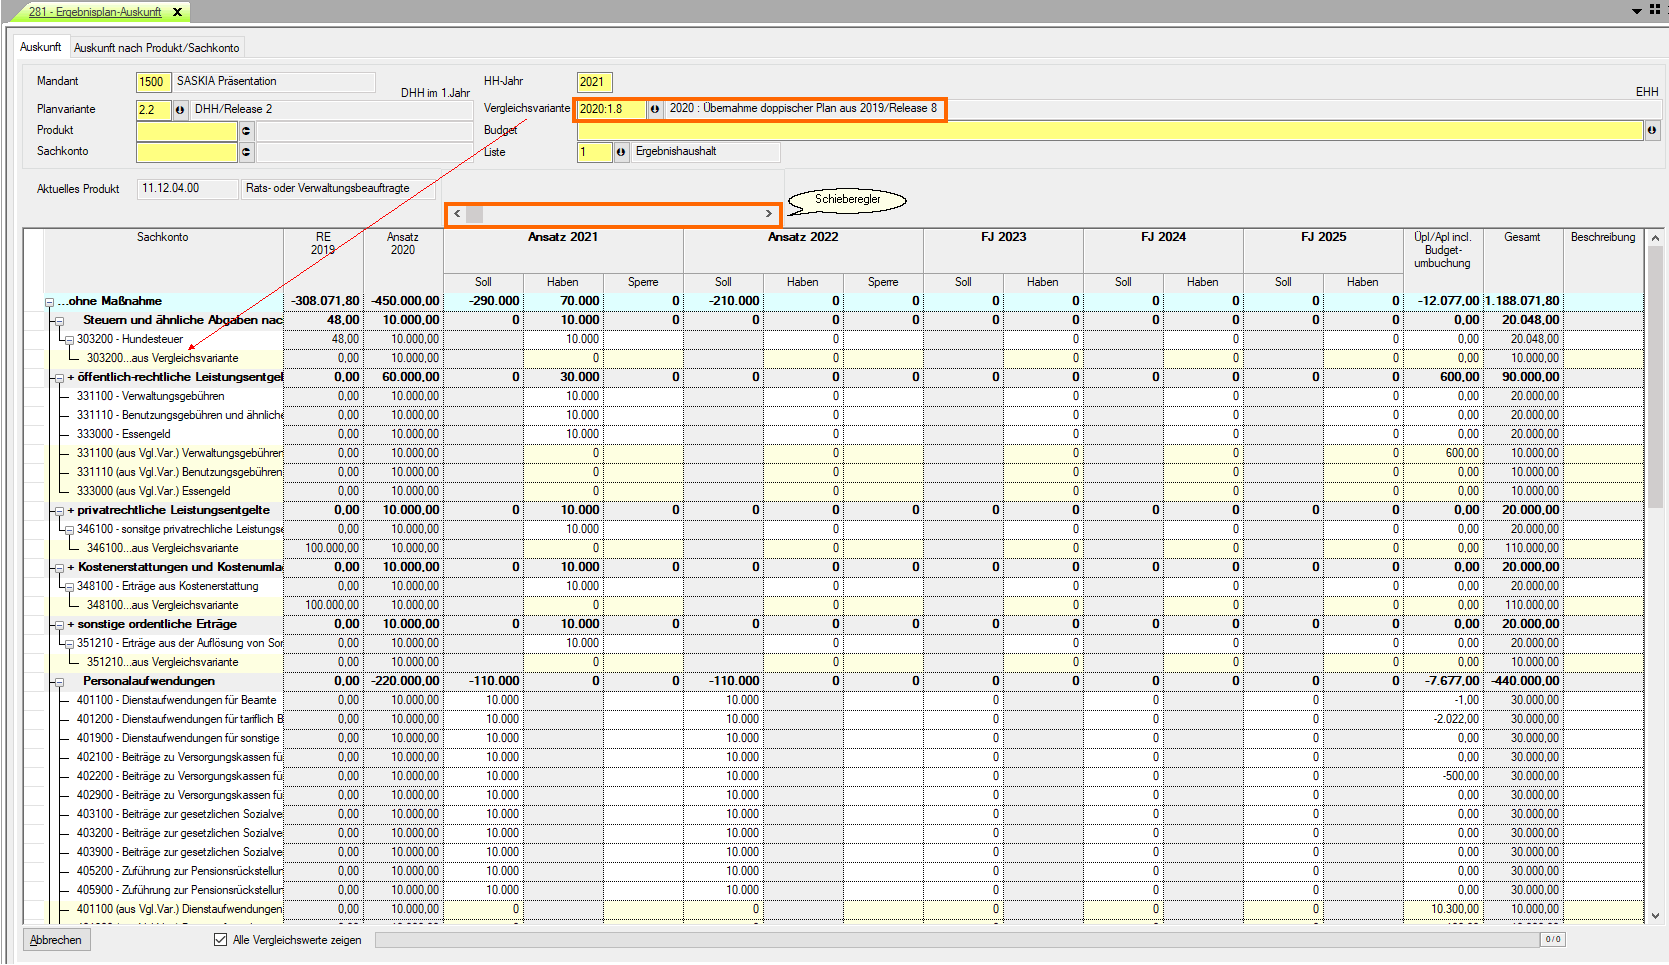1669x965 pixels.
Task: Toggle Alle Vergleichswerte zeigen checkbox
Action: pyautogui.click(x=220, y=940)
